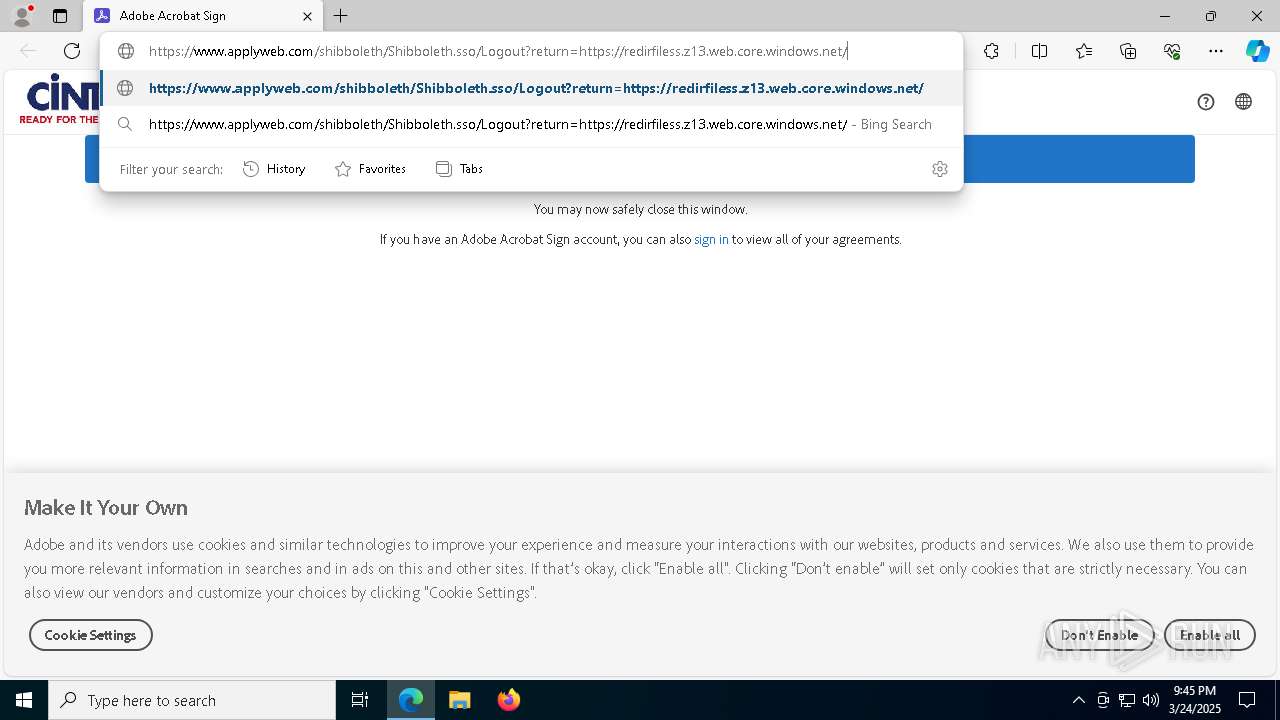Click the "Make It Your Own" heading
This screenshot has height=720, width=1280.
[106, 508]
